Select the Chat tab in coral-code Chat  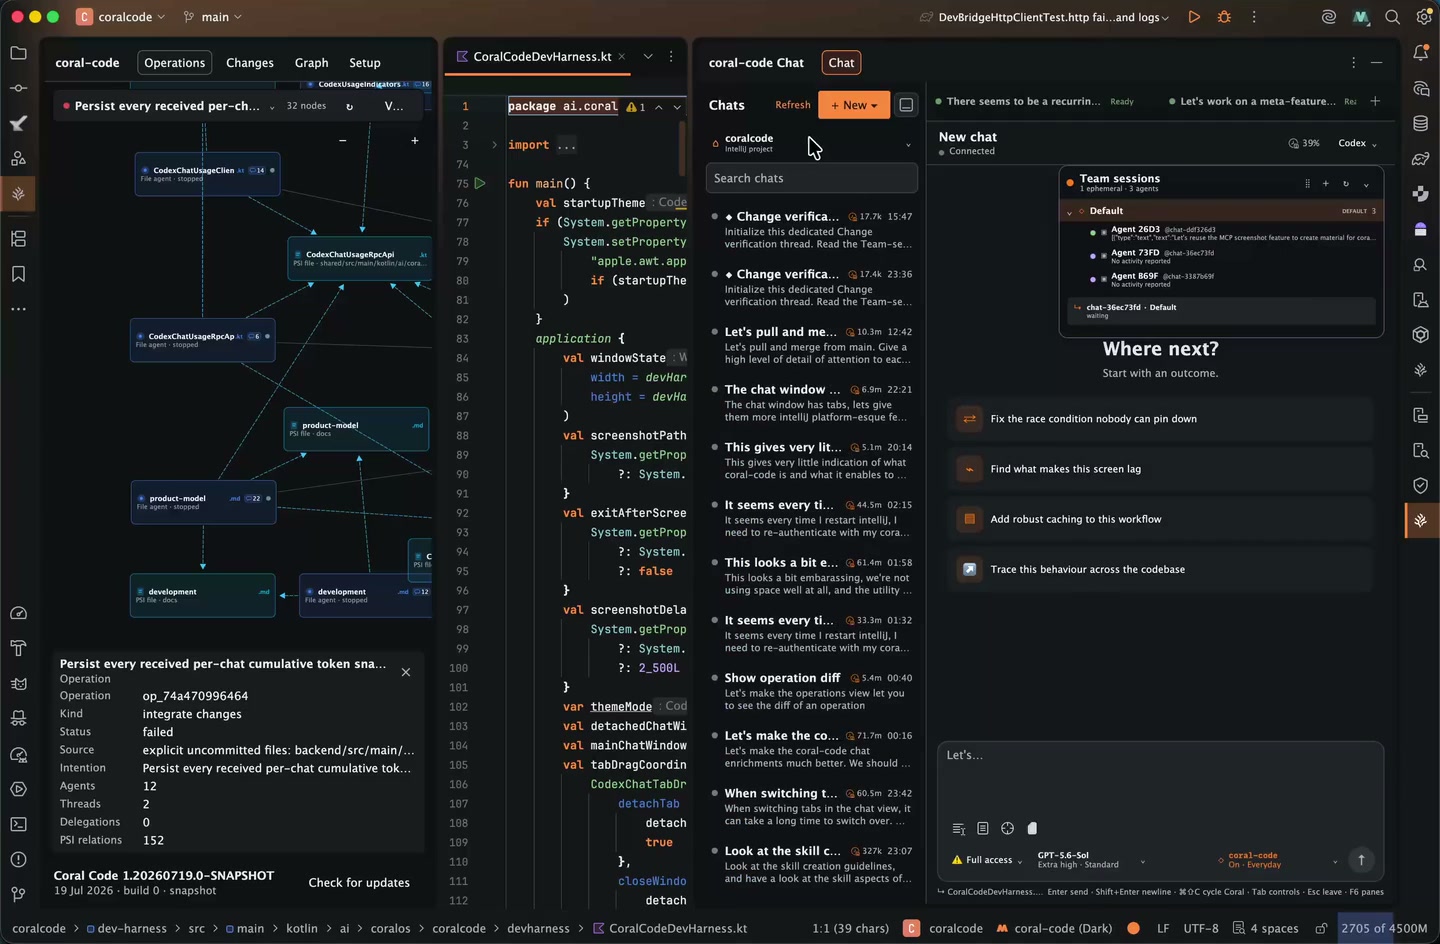(841, 62)
